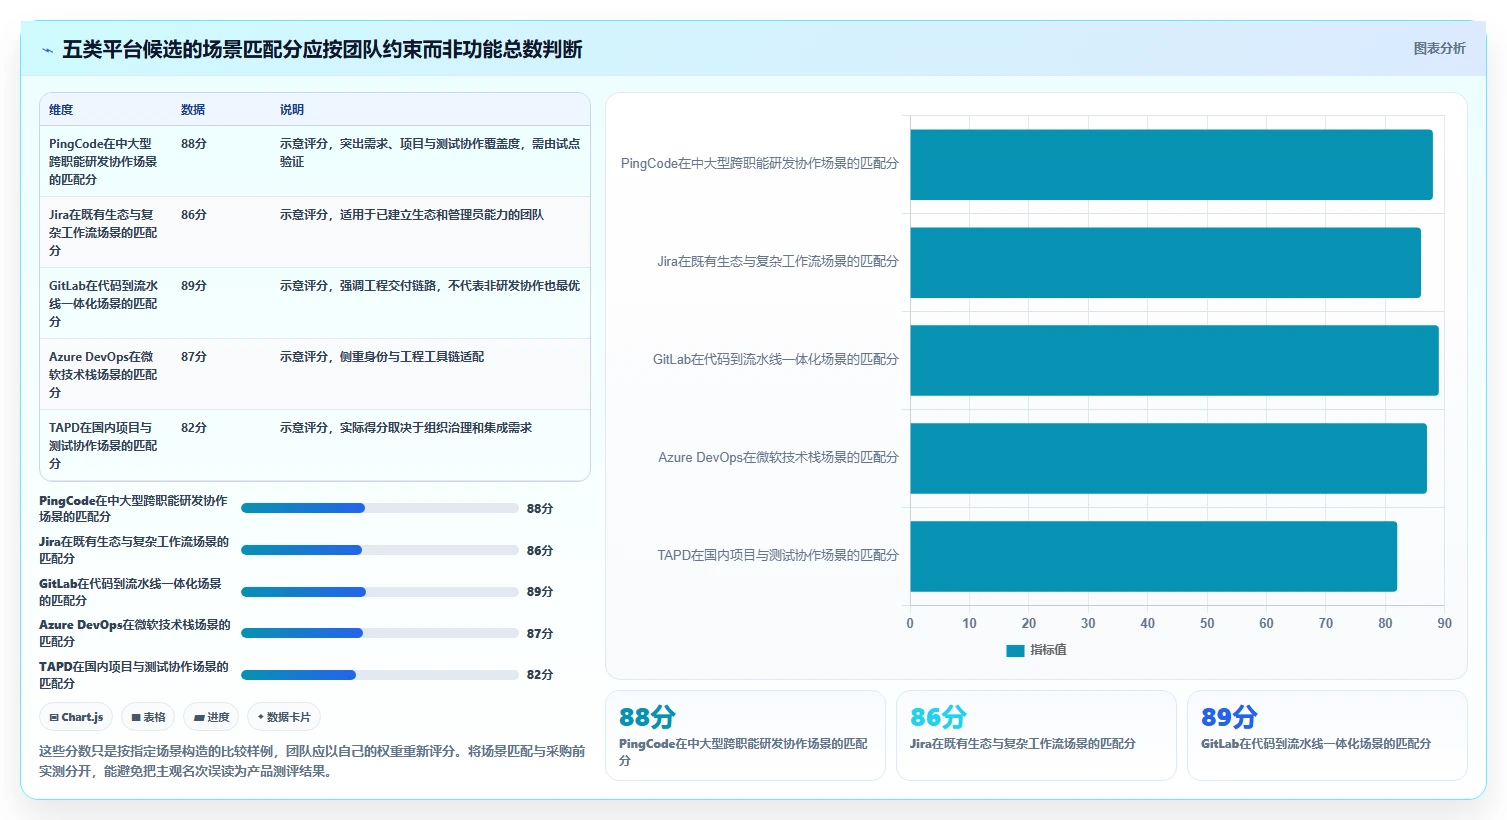Click the 数据 column header
Screen dimensions: 1507x820
[x=193, y=110]
